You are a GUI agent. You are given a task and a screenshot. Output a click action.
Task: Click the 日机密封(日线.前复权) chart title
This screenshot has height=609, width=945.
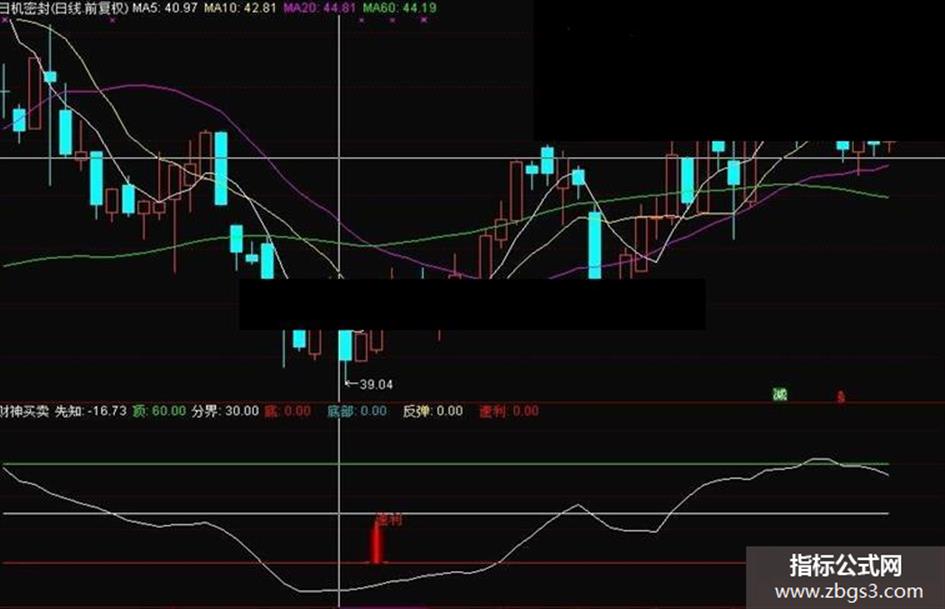tap(64, 8)
